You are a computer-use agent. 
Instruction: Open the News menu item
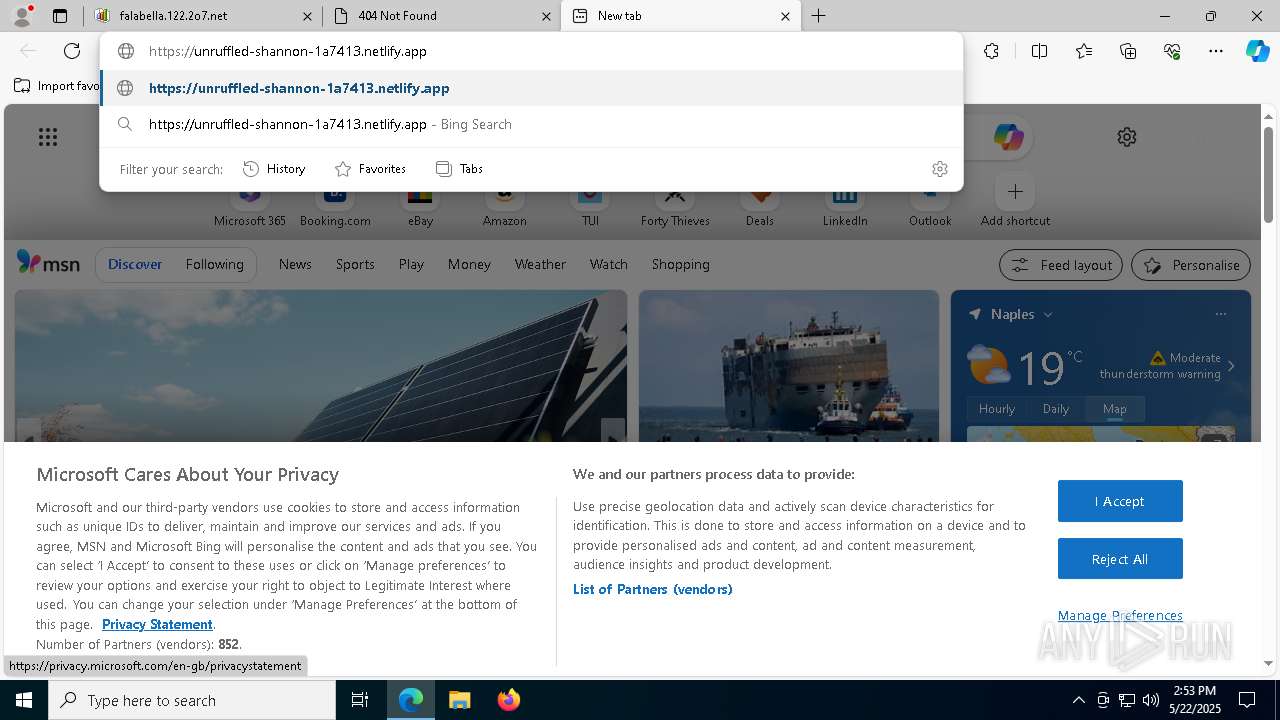pos(295,264)
